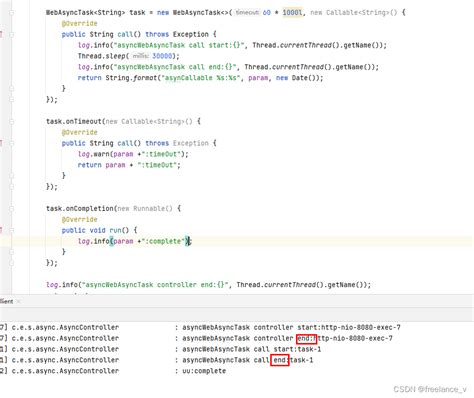
Task: Click 'new Callable<String>()' in task.onTimeout line
Action: click(149, 121)
